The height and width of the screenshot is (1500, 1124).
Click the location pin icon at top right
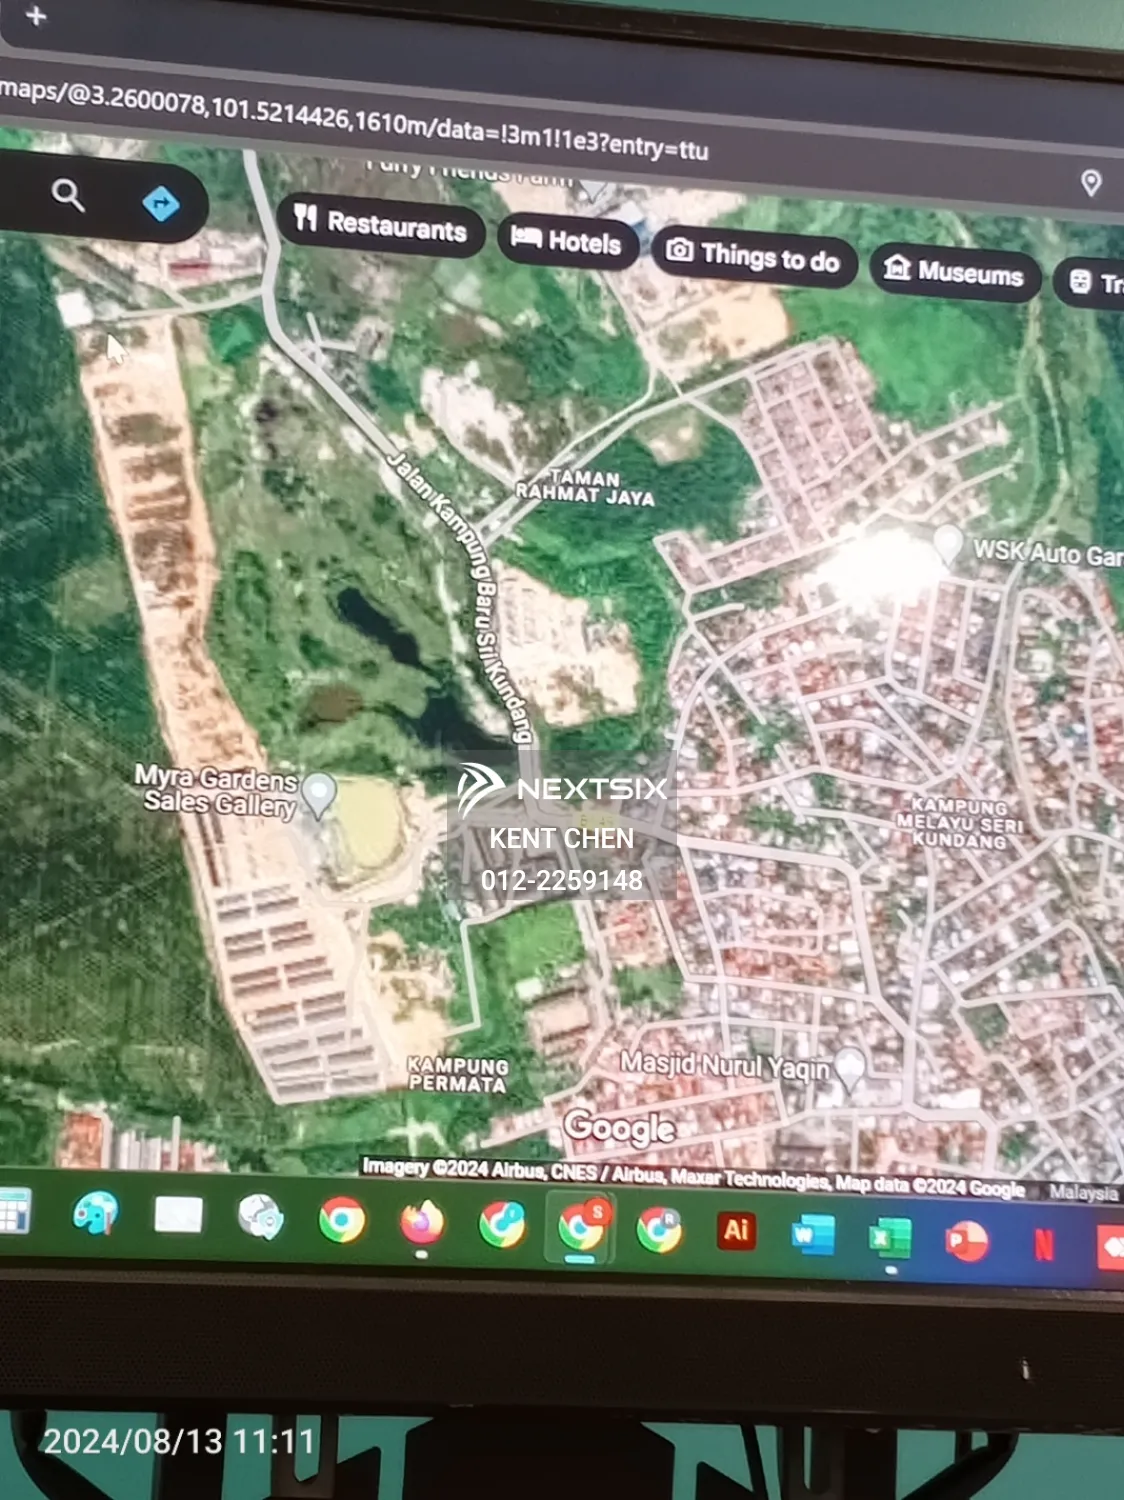coord(1091,184)
